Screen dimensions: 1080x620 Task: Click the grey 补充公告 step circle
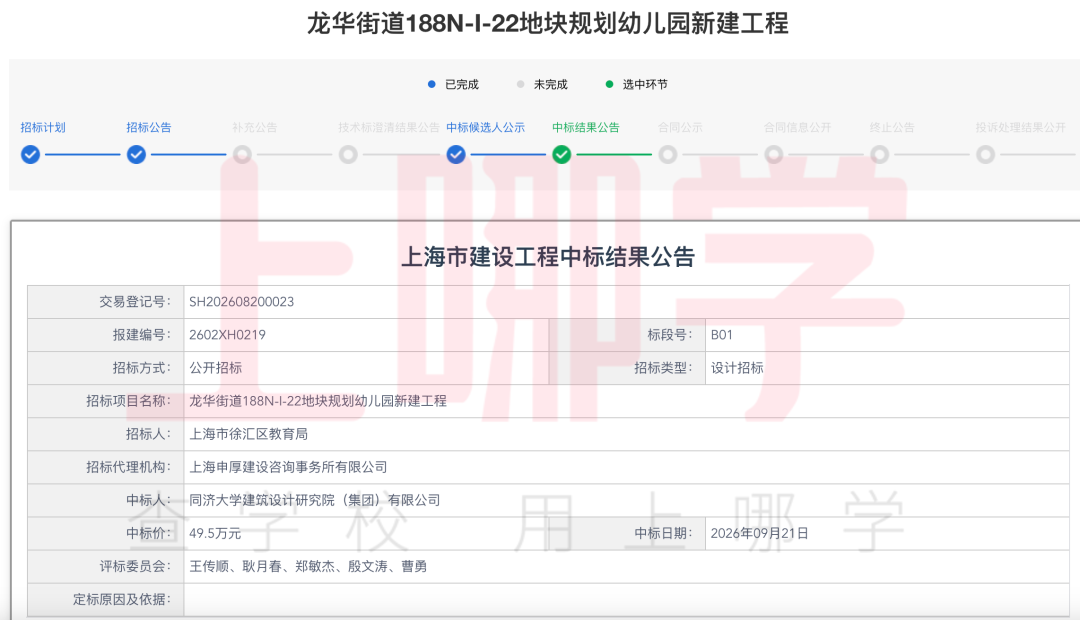[x=242, y=155]
